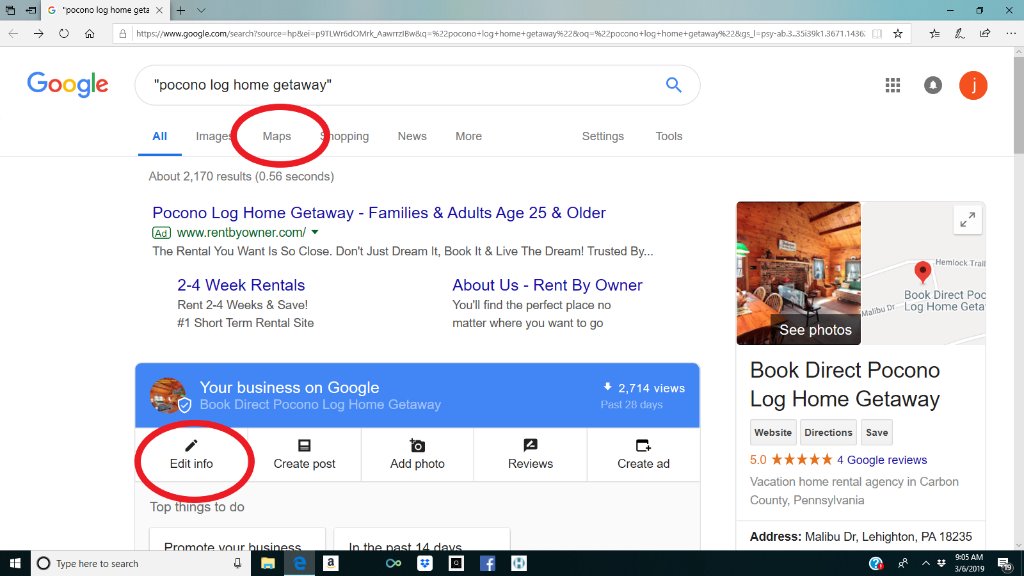Click the business profile thumbnail in blue header

click(168, 396)
